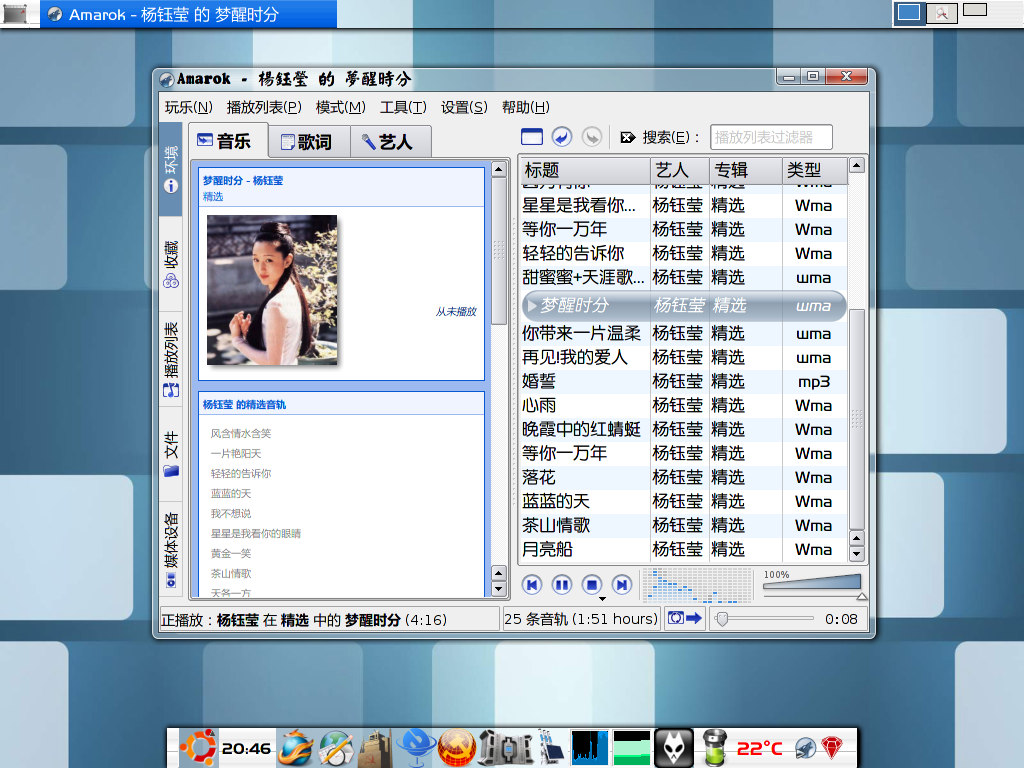Click the spectrum analyzer display
Image resolution: width=1024 pixels, height=768 pixels.
point(697,584)
